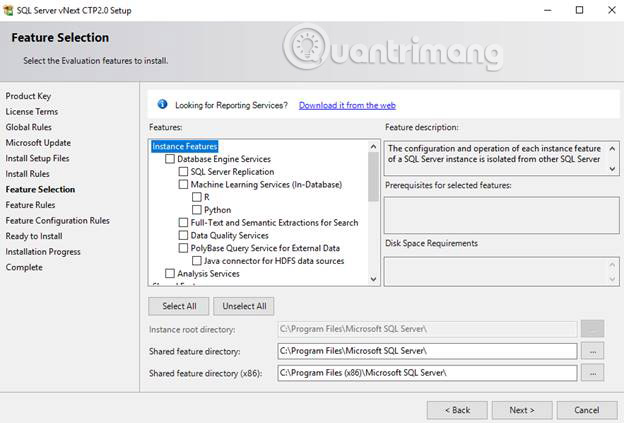Click the Disk Space Requirements box

(501, 271)
